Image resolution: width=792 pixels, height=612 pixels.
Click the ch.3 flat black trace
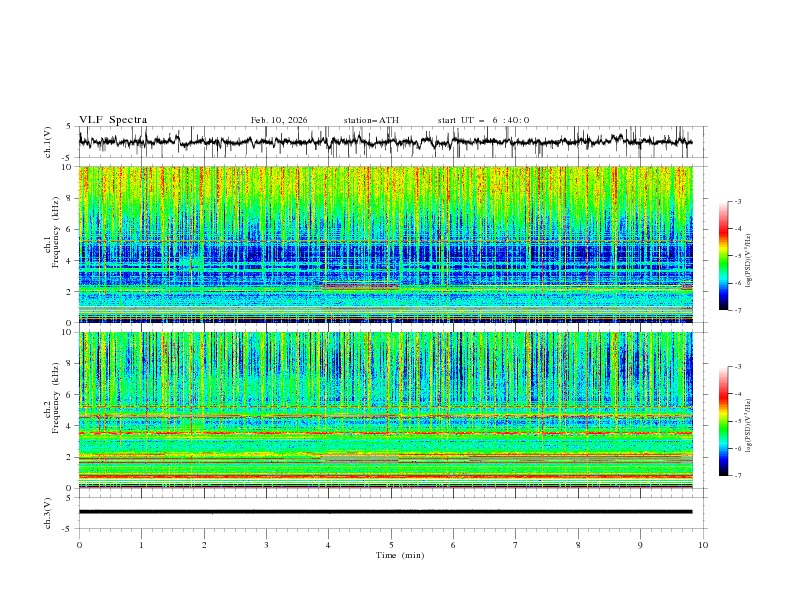coord(386,512)
